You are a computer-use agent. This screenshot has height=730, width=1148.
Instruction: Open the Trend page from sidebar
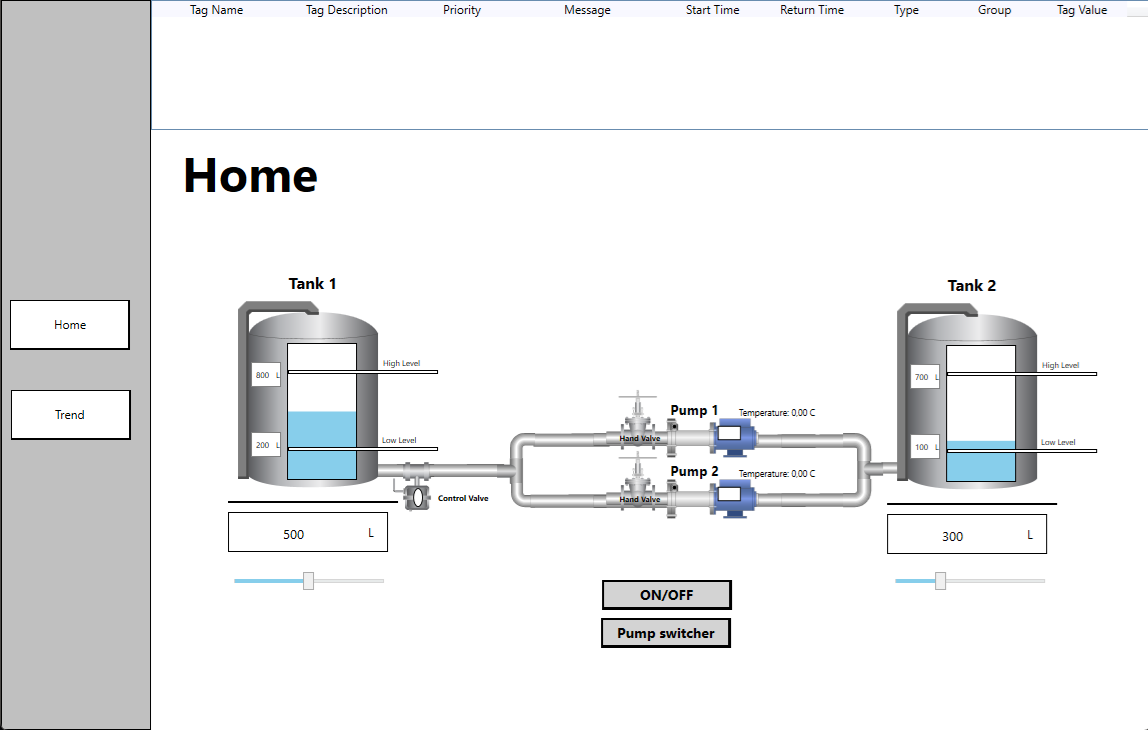[x=70, y=415]
